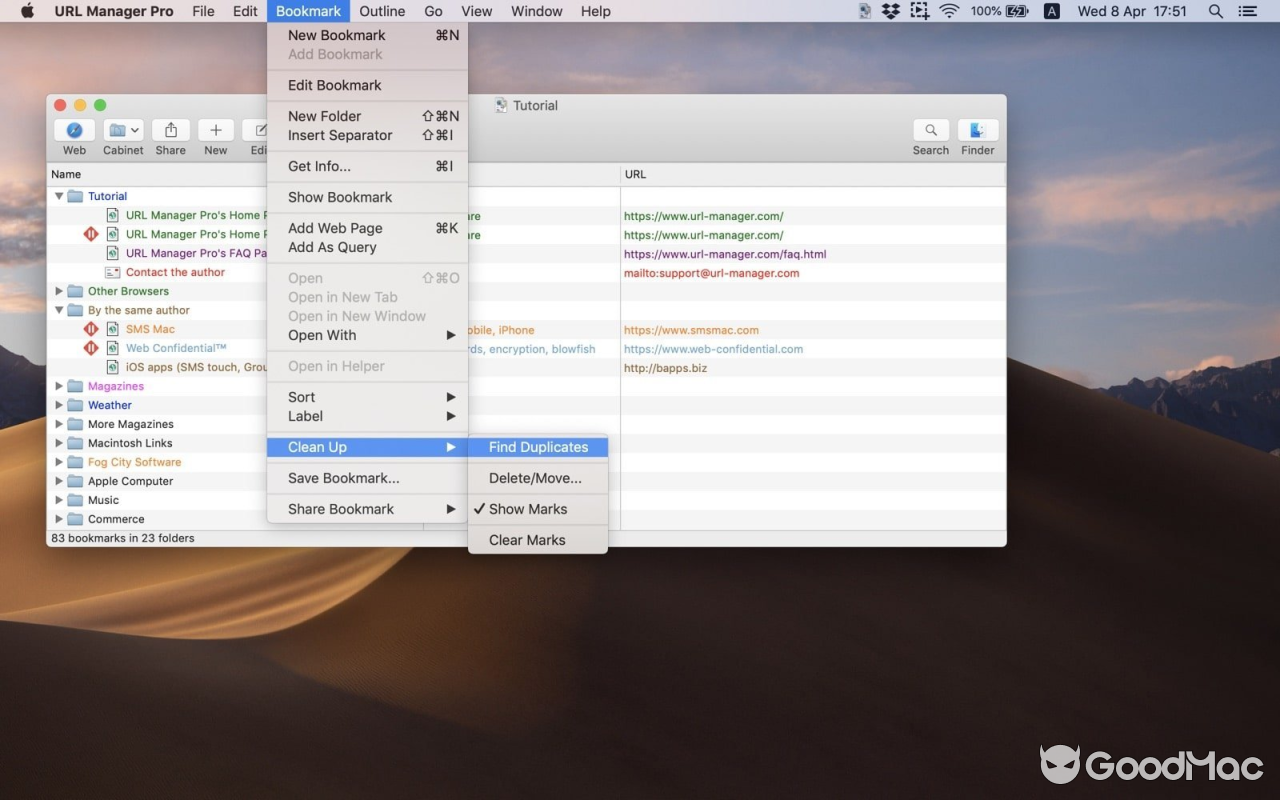This screenshot has height=800, width=1280.
Task: Choose Find Duplicates from Clean Up submenu
Action: tap(538, 447)
